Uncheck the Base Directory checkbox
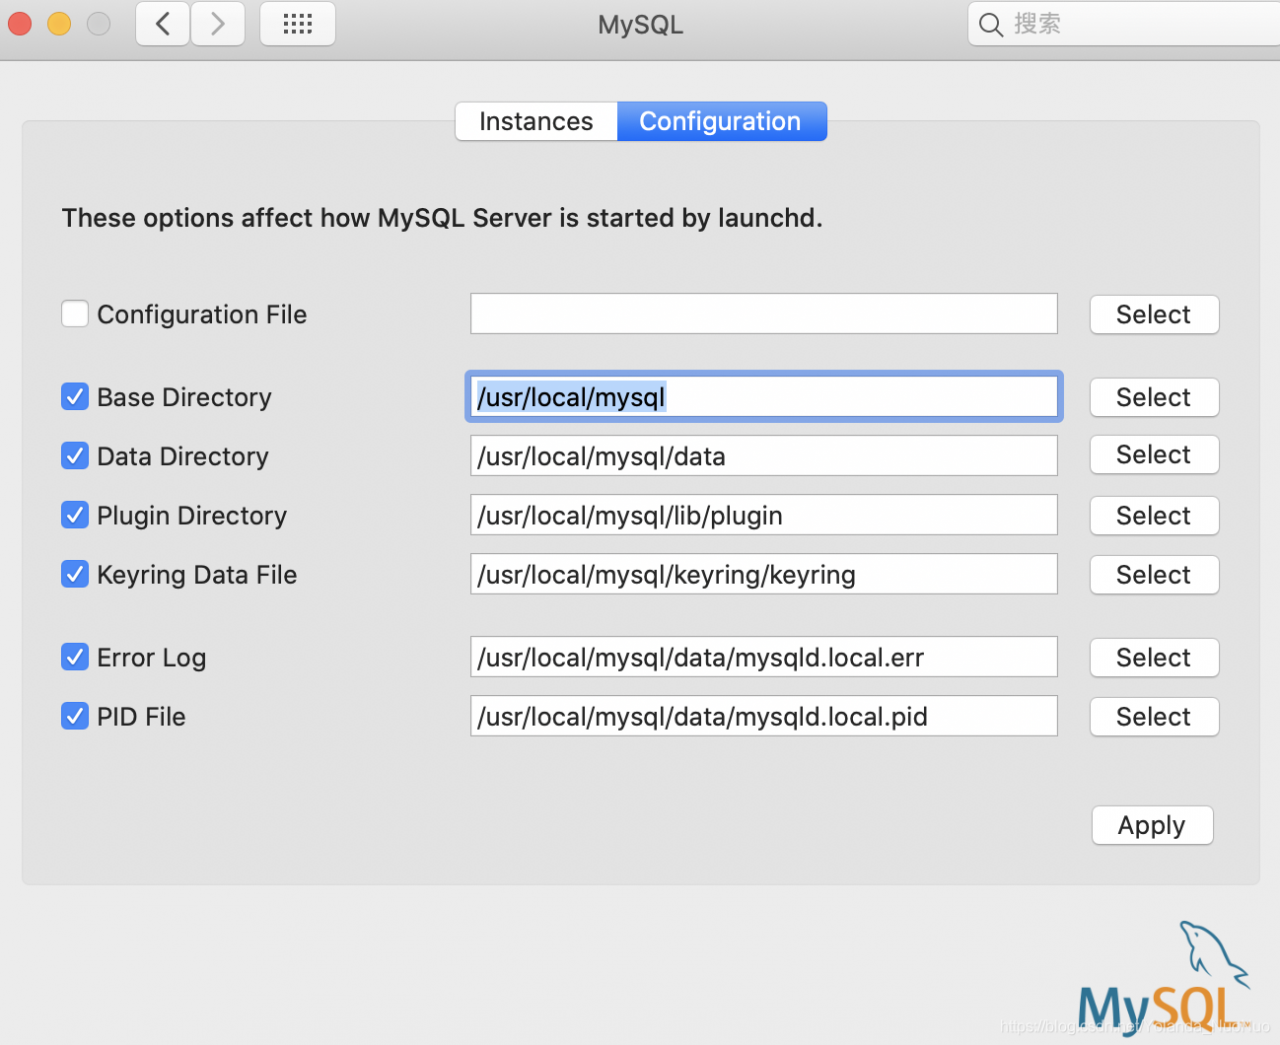 click(75, 397)
